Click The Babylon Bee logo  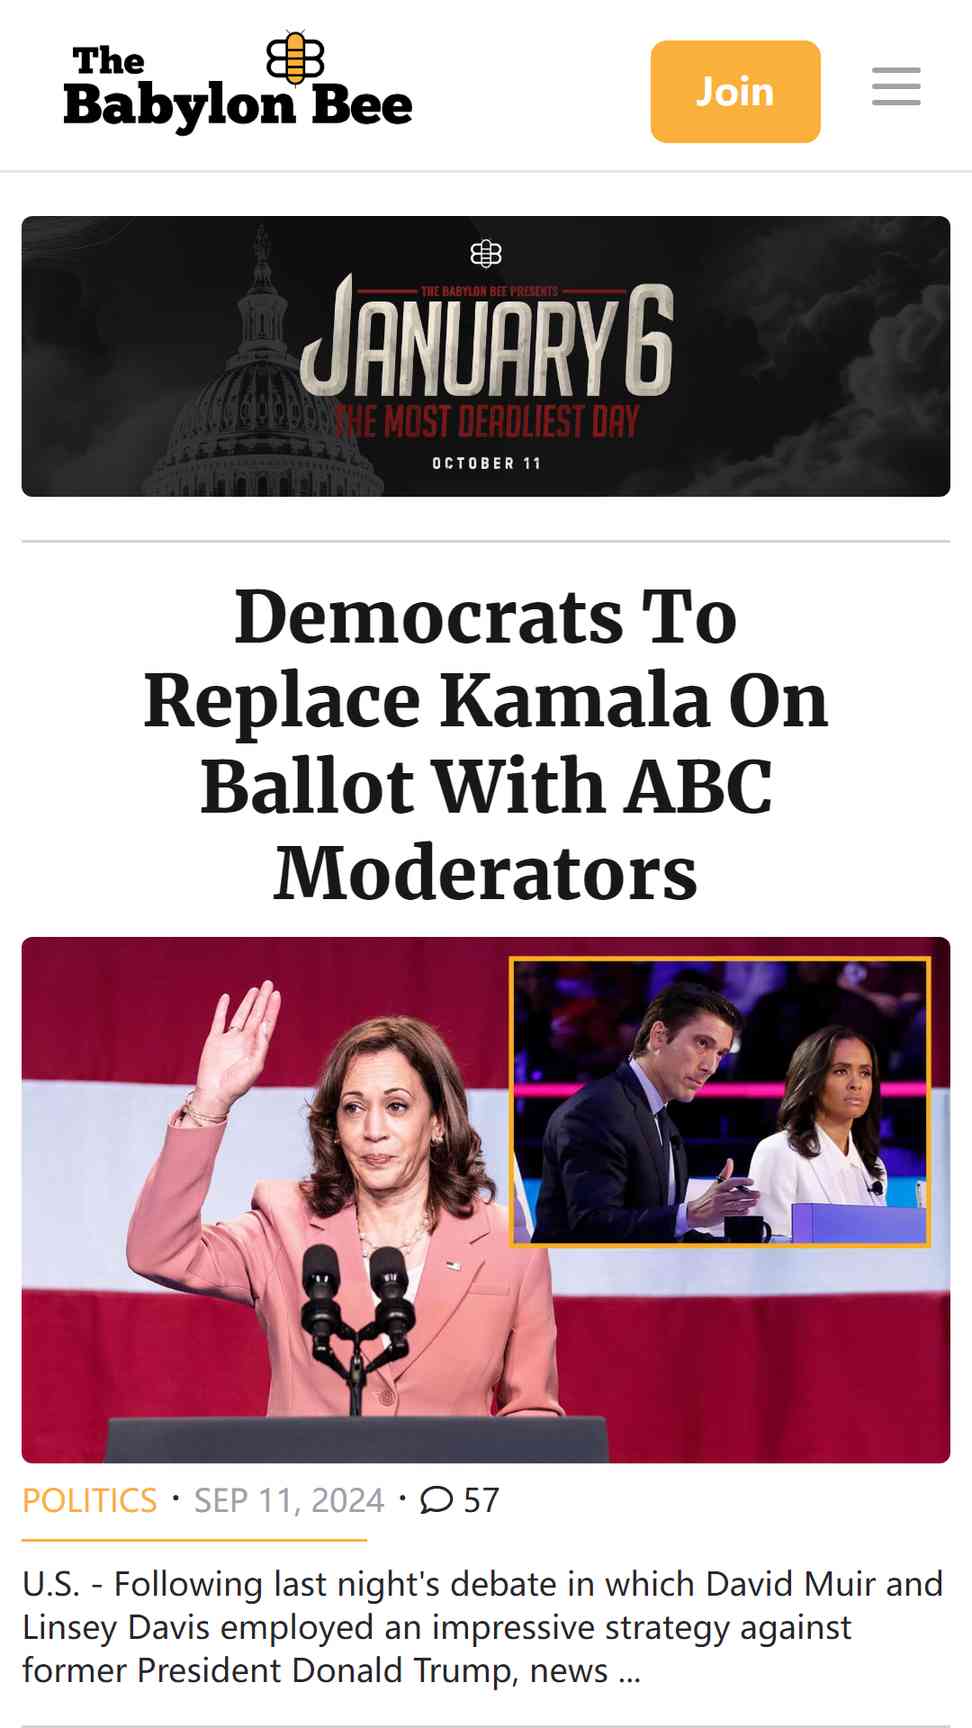(238, 84)
